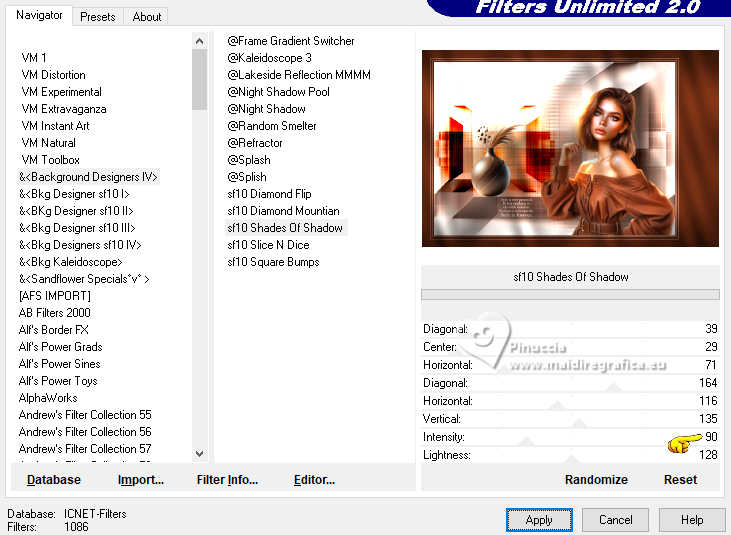Choose @Splish filter
The image size is (731, 535).
point(247,177)
